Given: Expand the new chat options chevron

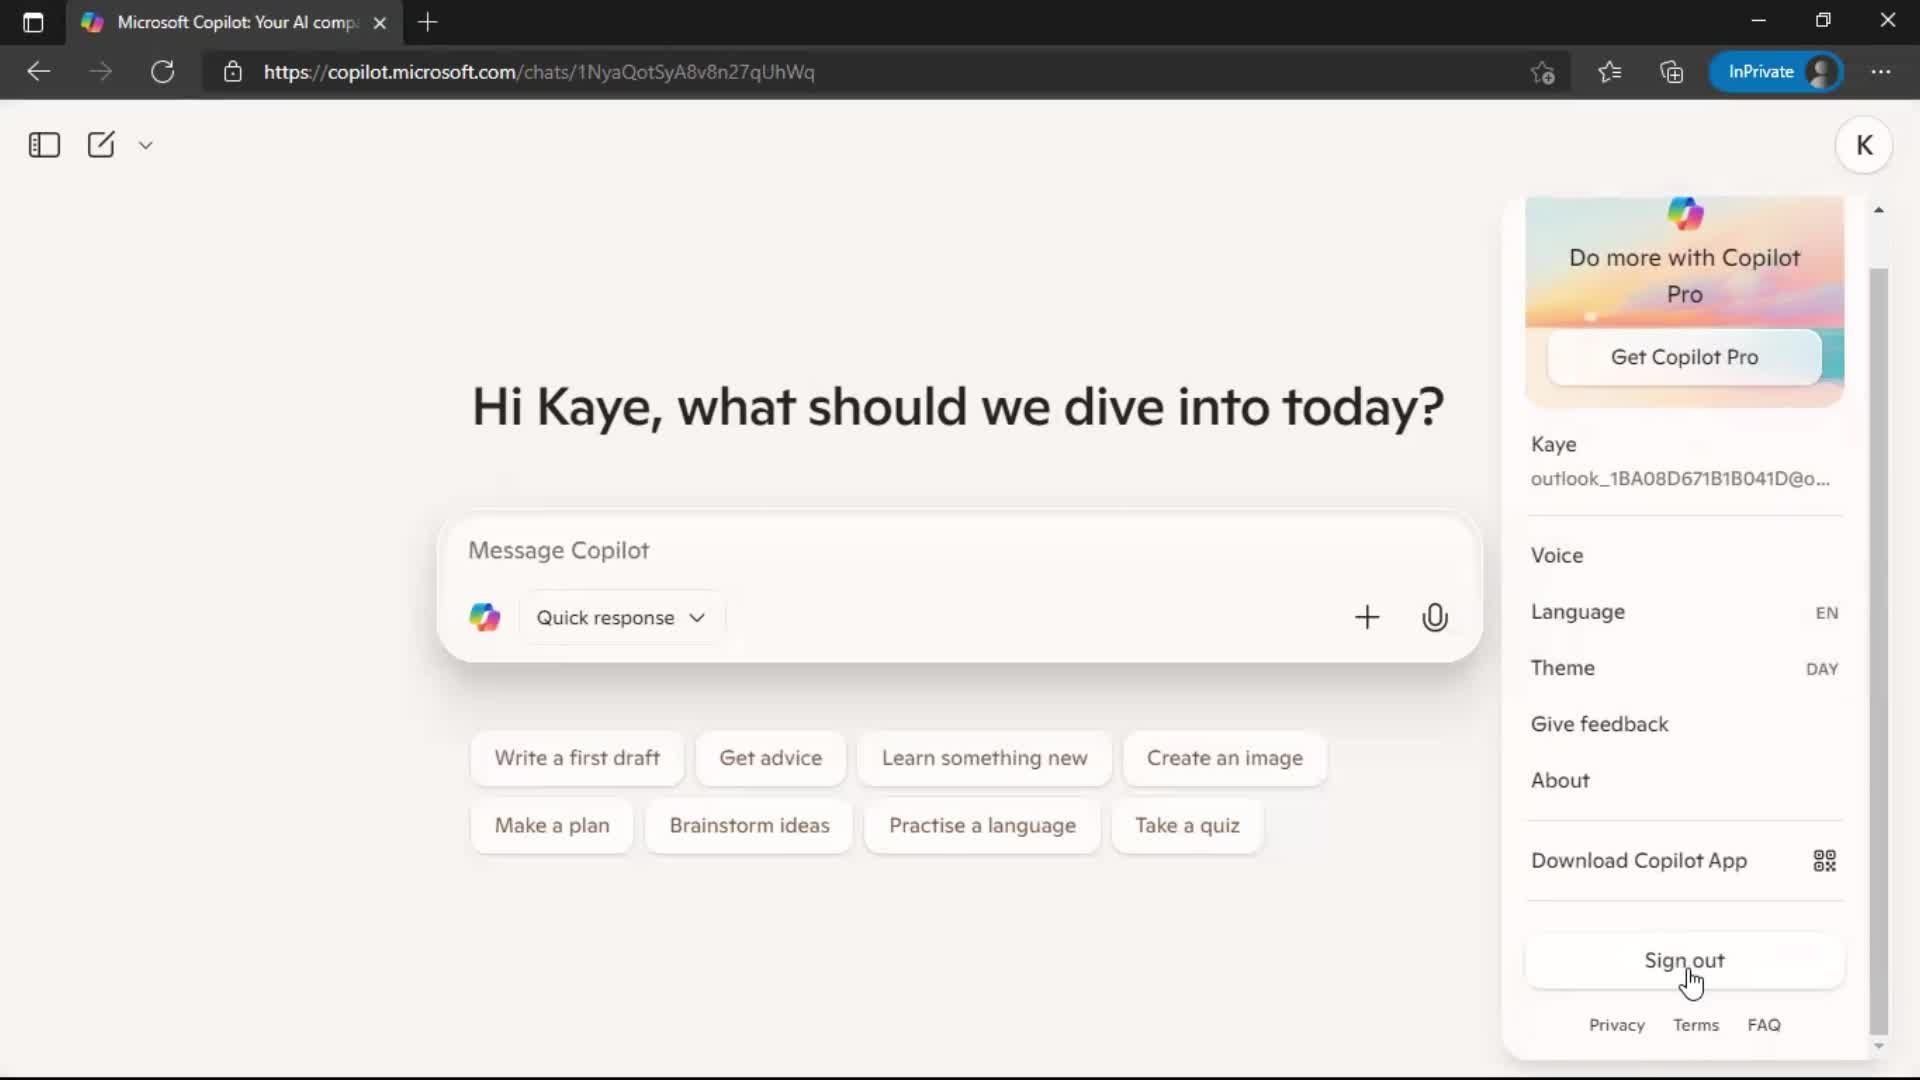Looking at the screenshot, I should pyautogui.click(x=145, y=145).
